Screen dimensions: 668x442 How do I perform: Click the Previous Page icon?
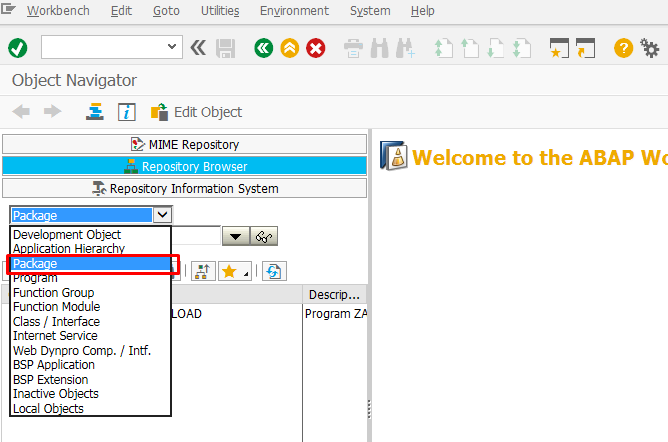point(470,48)
